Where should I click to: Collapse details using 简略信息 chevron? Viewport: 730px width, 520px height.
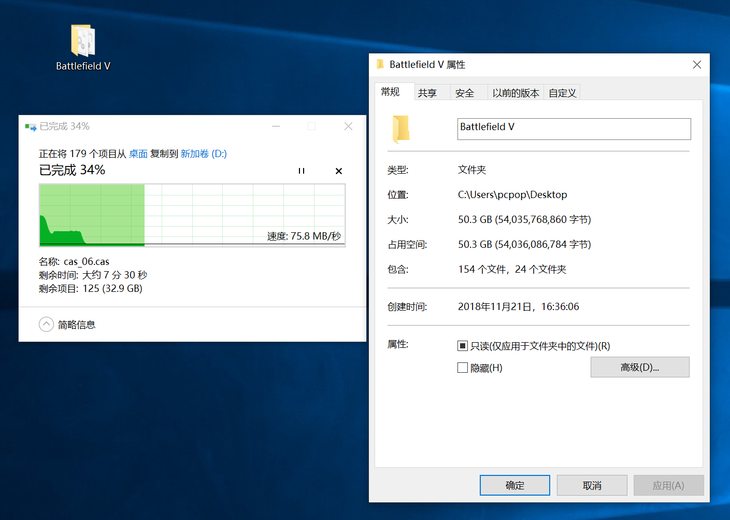pyautogui.click(x=46, y=324)
